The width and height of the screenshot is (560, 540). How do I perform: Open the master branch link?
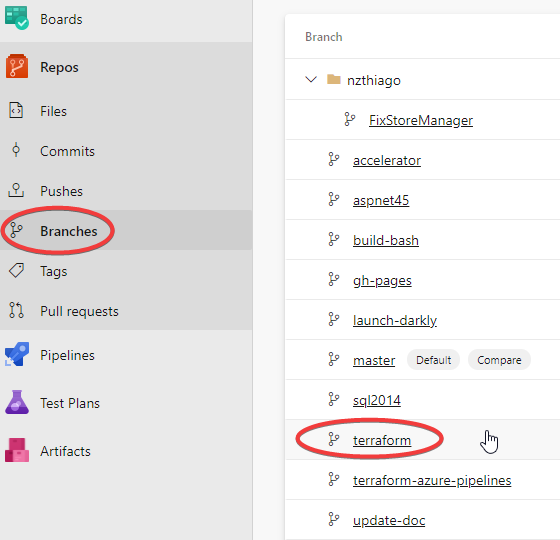click(x=374, y=360)
